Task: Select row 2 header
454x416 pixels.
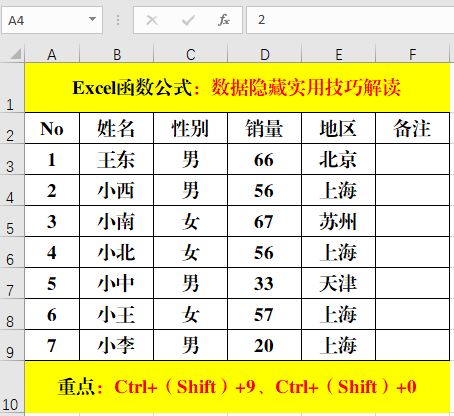Action: [12, 128]
